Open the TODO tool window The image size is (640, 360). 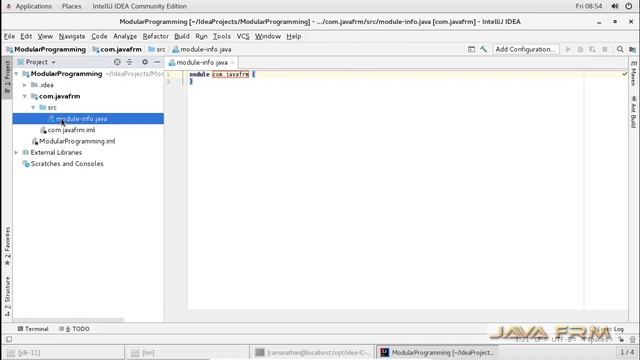pos(74,329)
